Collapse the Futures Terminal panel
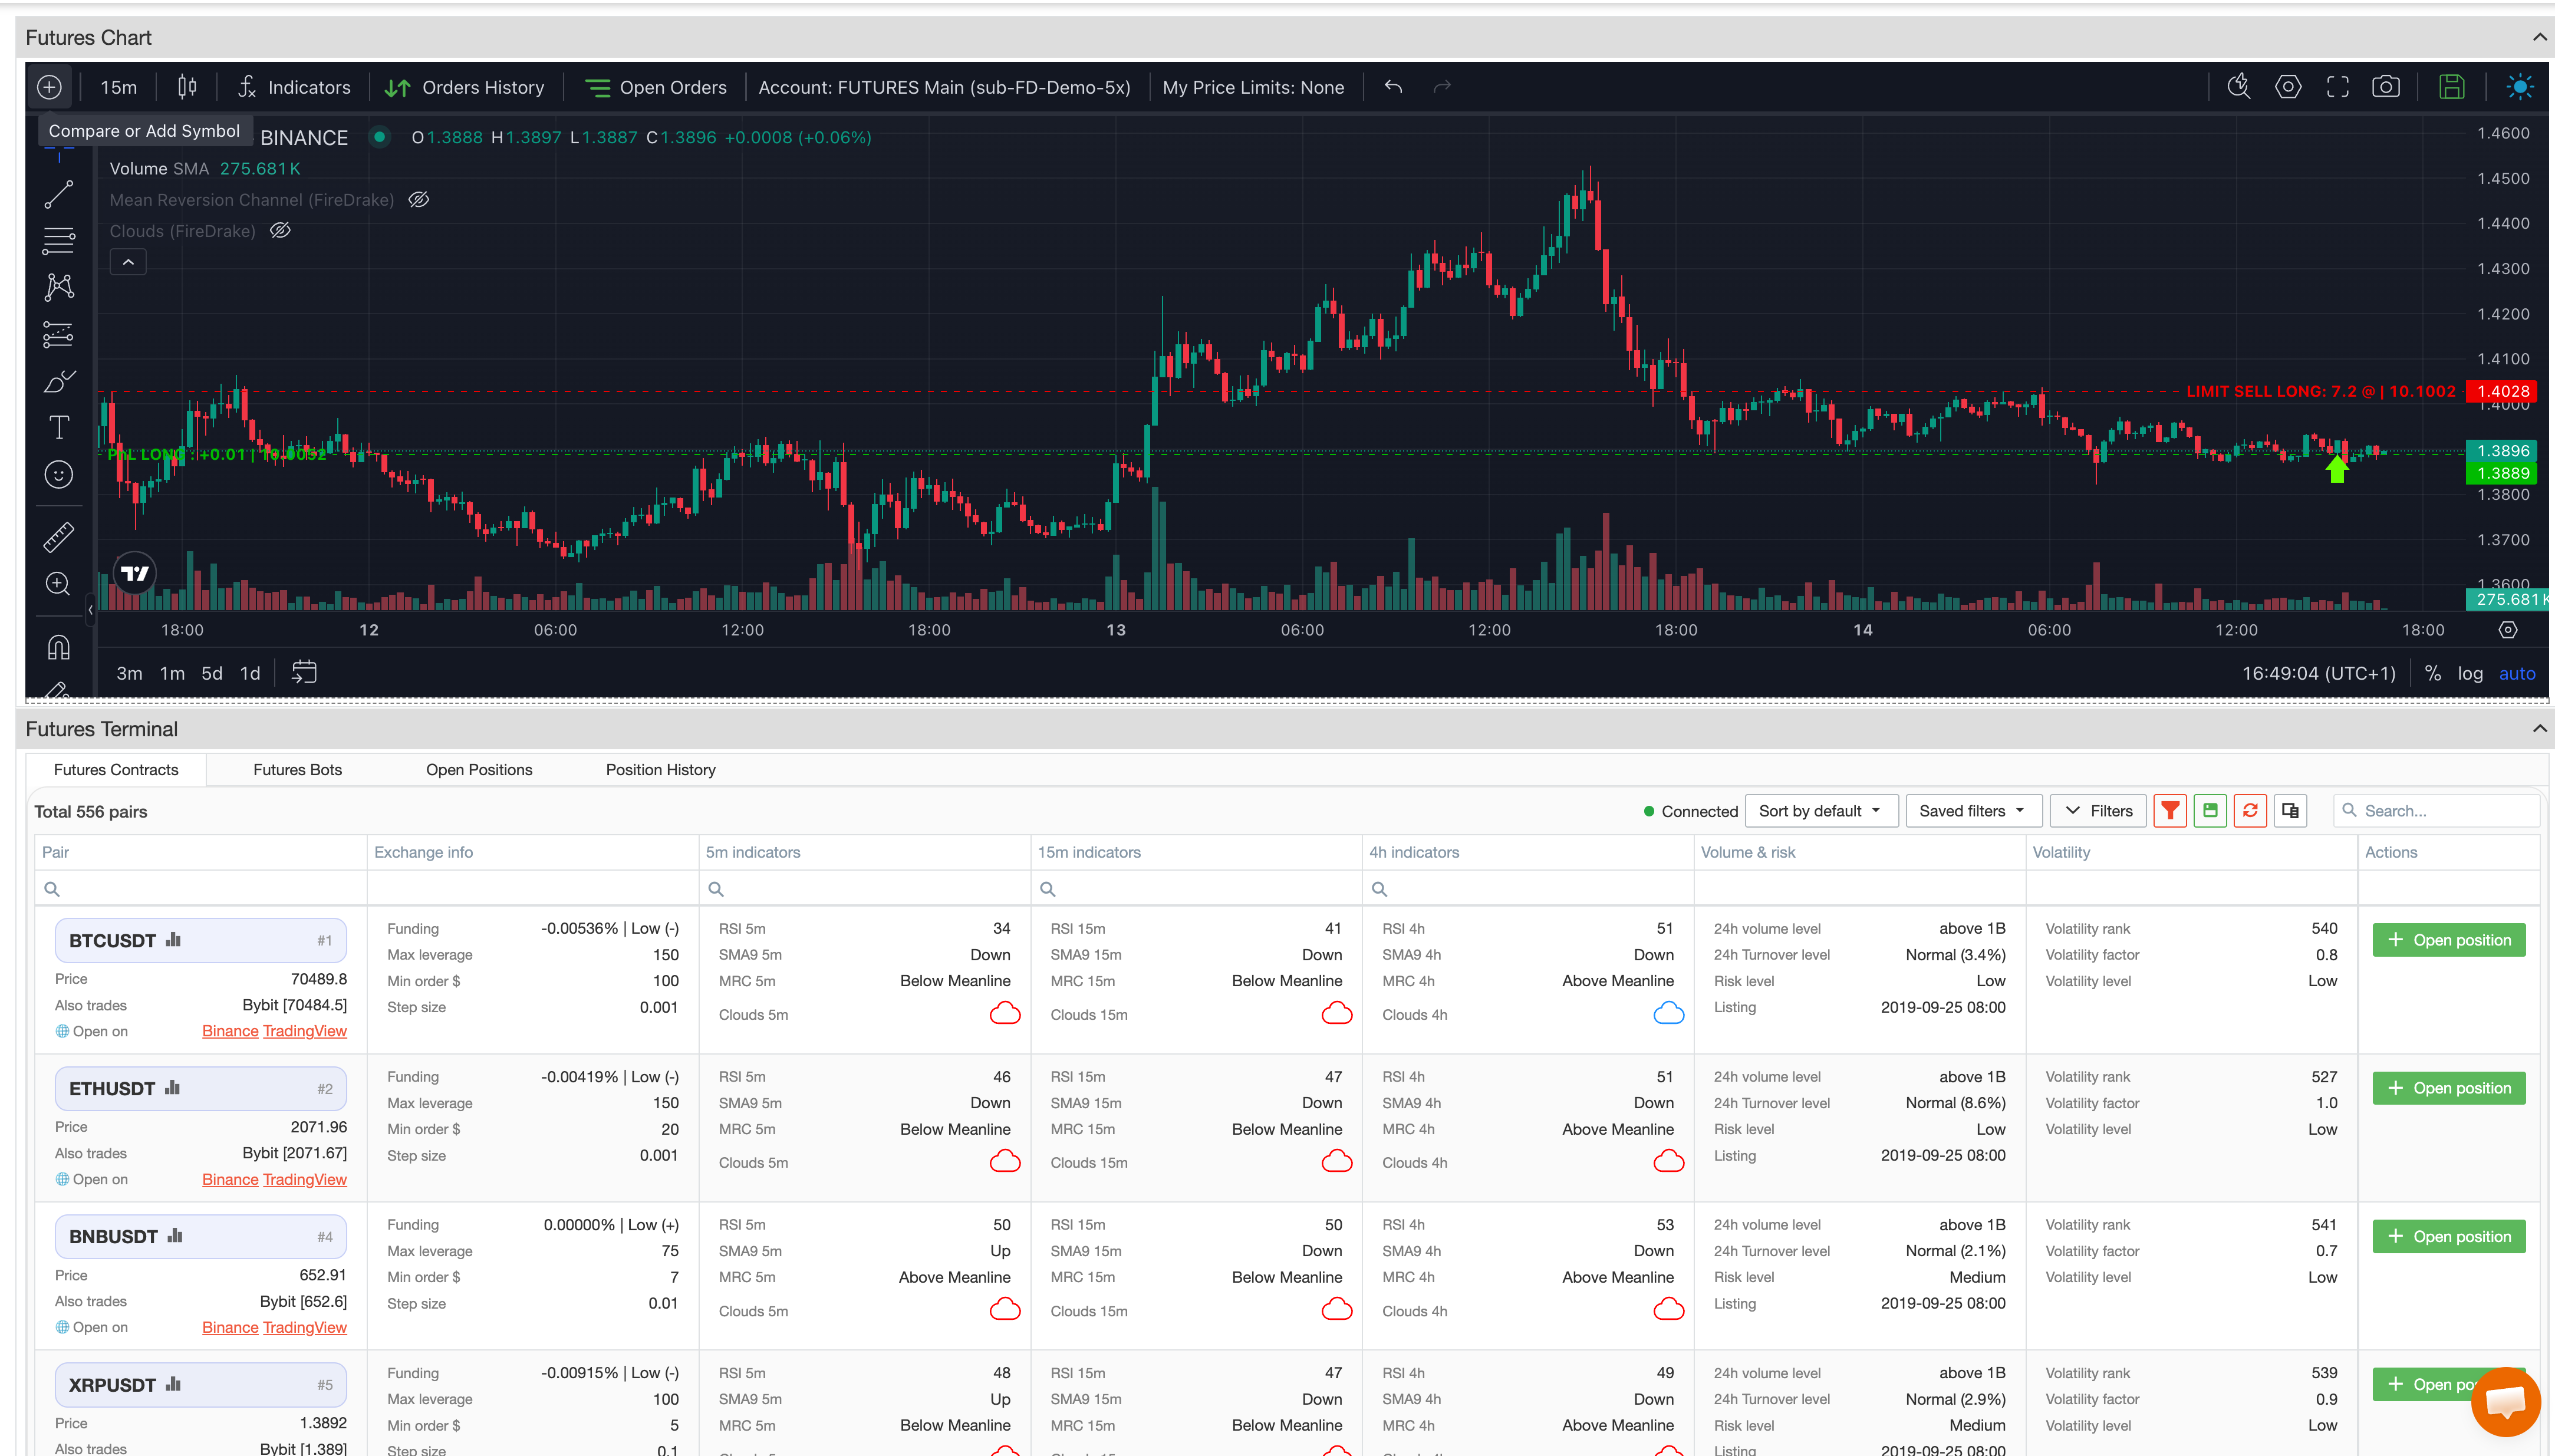Image resolution: width=2555 pixels, height=1456 pixels. tap(2539, 729)
